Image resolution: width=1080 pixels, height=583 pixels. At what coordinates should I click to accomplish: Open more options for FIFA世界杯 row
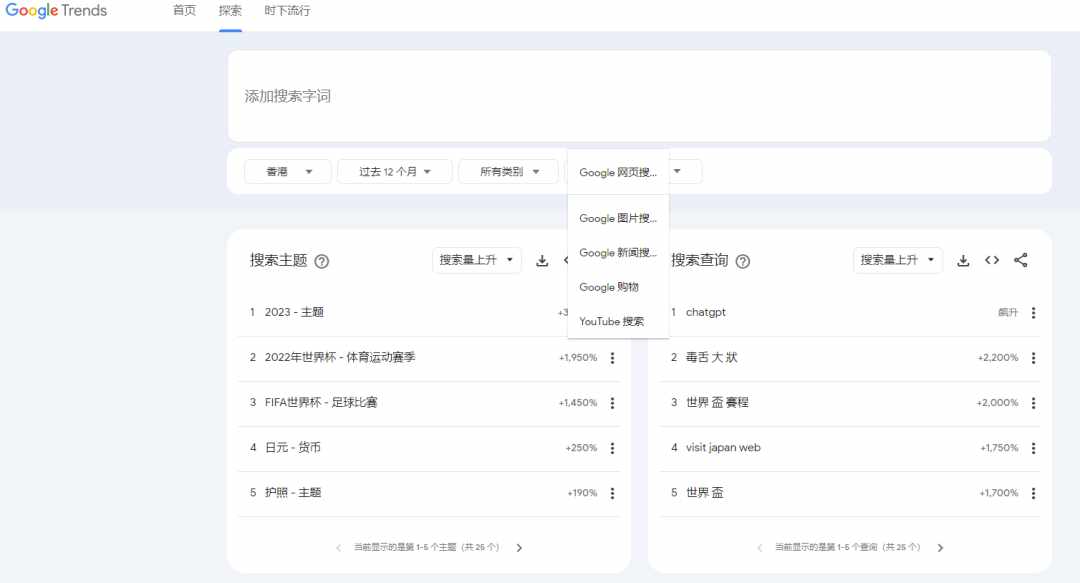(612, 403)
